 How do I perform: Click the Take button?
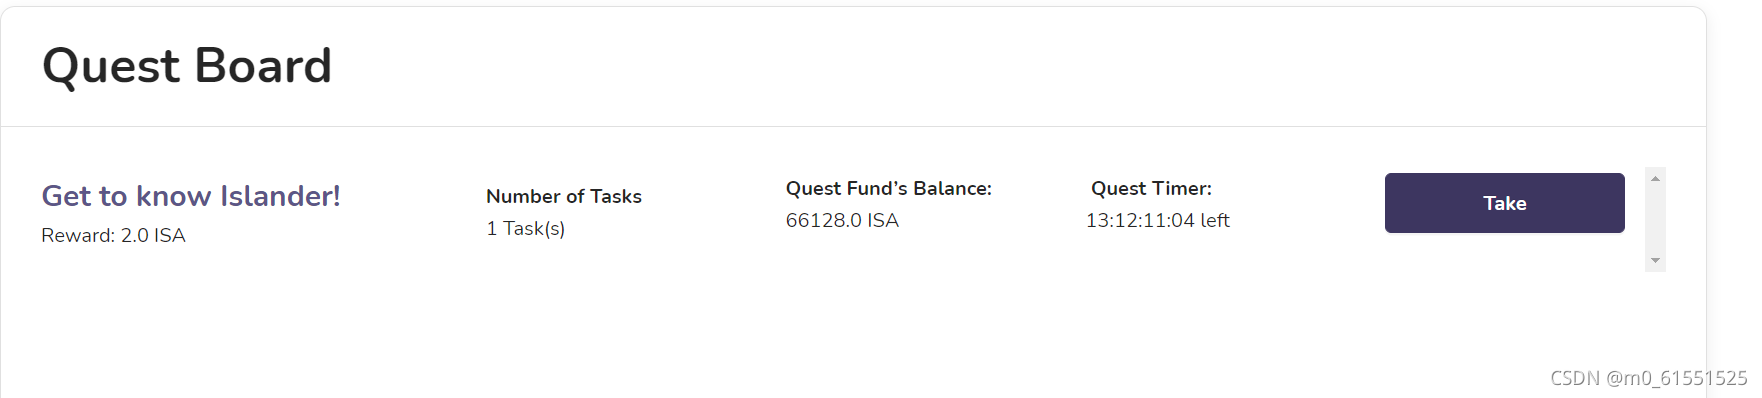[1504, 203]
